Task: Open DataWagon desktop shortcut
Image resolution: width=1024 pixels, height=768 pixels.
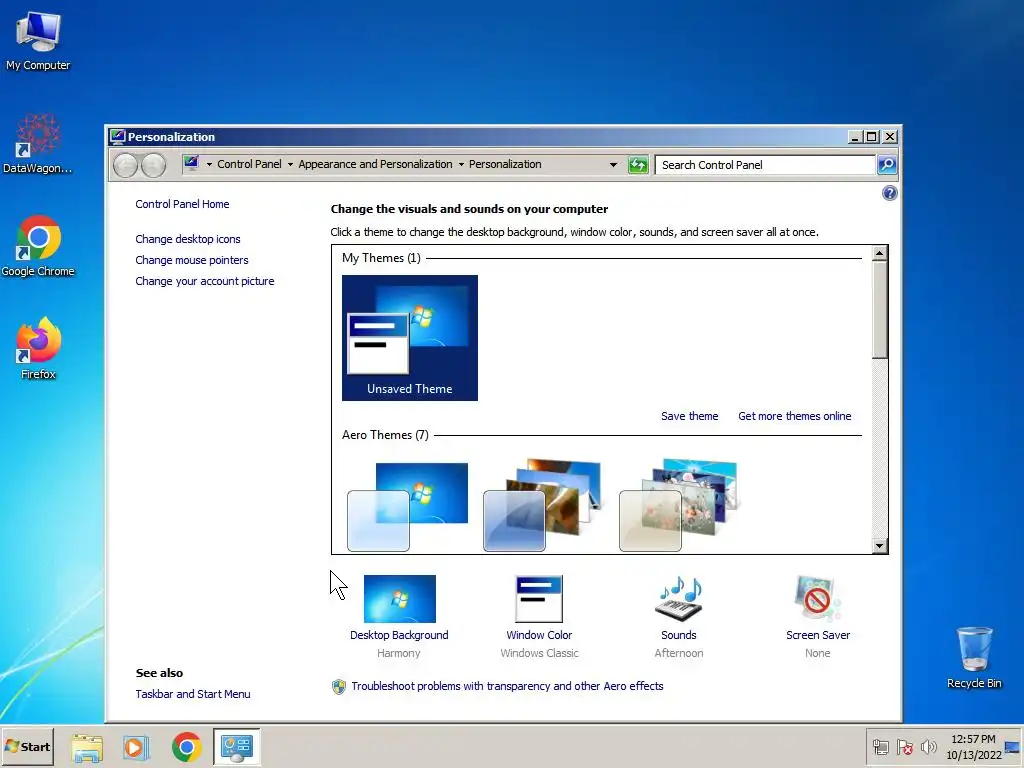Action: [x=38, y=144]
